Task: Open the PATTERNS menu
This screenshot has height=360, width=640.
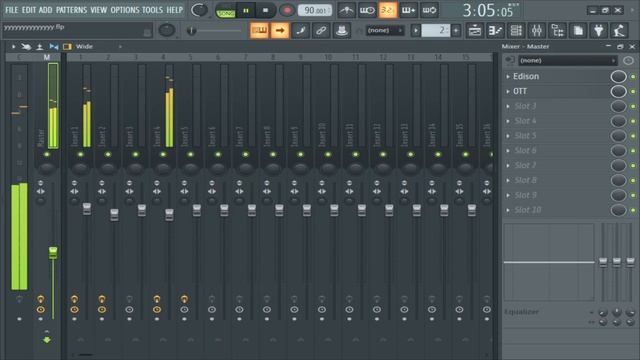Action: (x=71, y=10)
